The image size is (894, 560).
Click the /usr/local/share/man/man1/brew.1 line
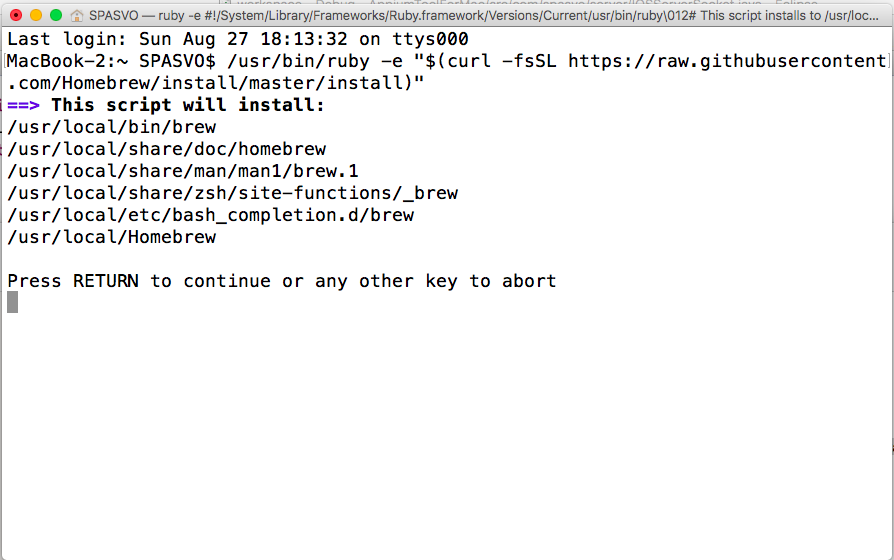pos(183,171)
